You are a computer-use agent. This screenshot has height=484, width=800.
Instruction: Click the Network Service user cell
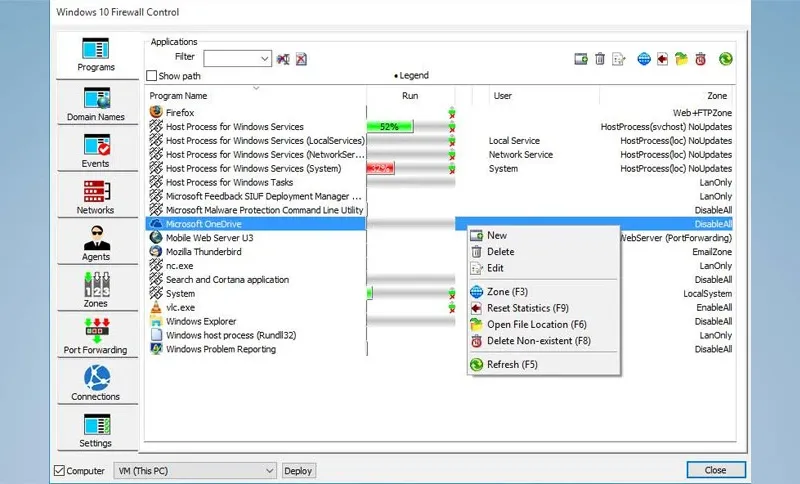(520, 155)
